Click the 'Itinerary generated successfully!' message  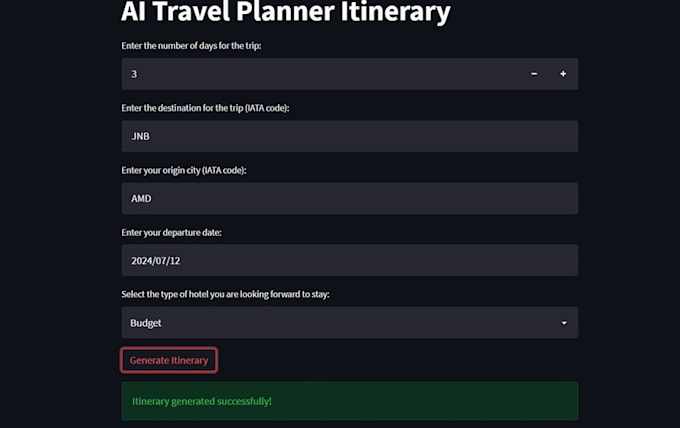click(x=202, y=401)
